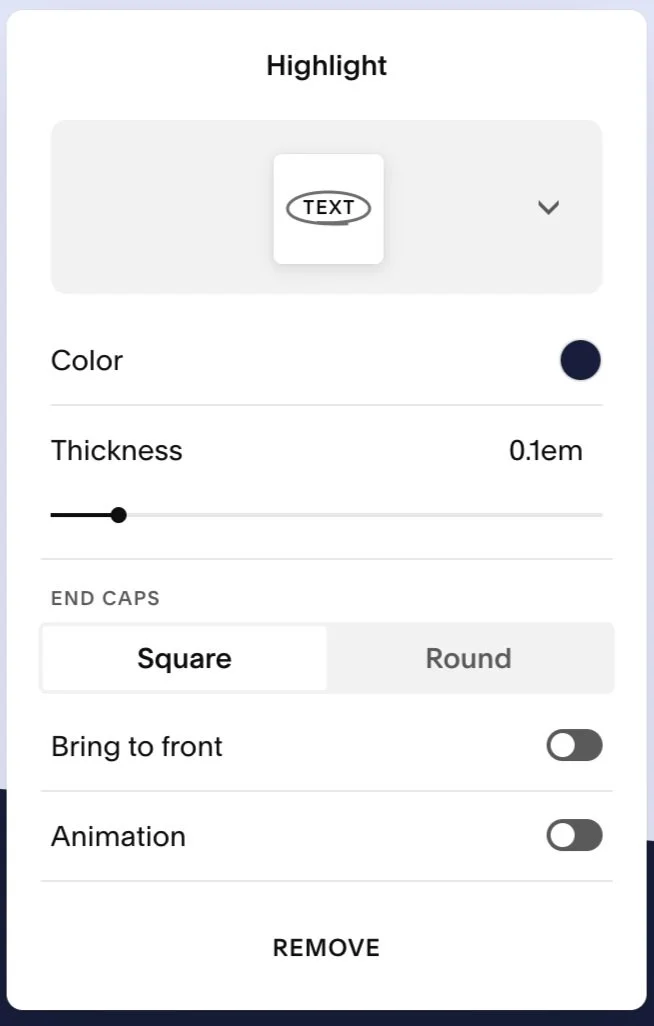Click the Thickness slider handle
Image resolution: width=654 pixels, height=1026 pixels.
pos(119,515)
